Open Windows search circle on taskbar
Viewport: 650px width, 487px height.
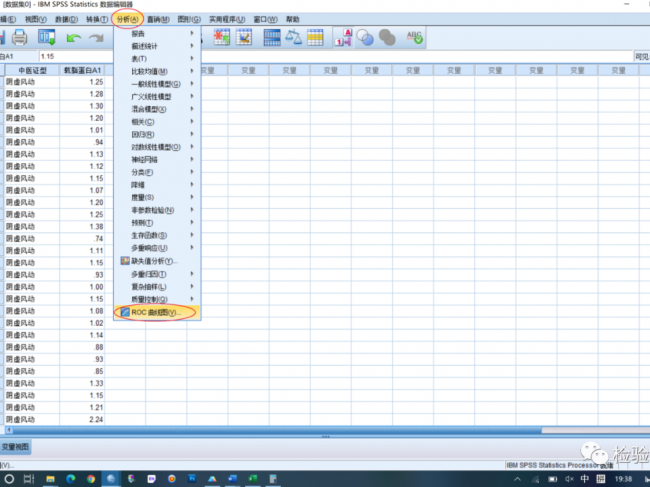pyautogui.click(x=9, y=479)
